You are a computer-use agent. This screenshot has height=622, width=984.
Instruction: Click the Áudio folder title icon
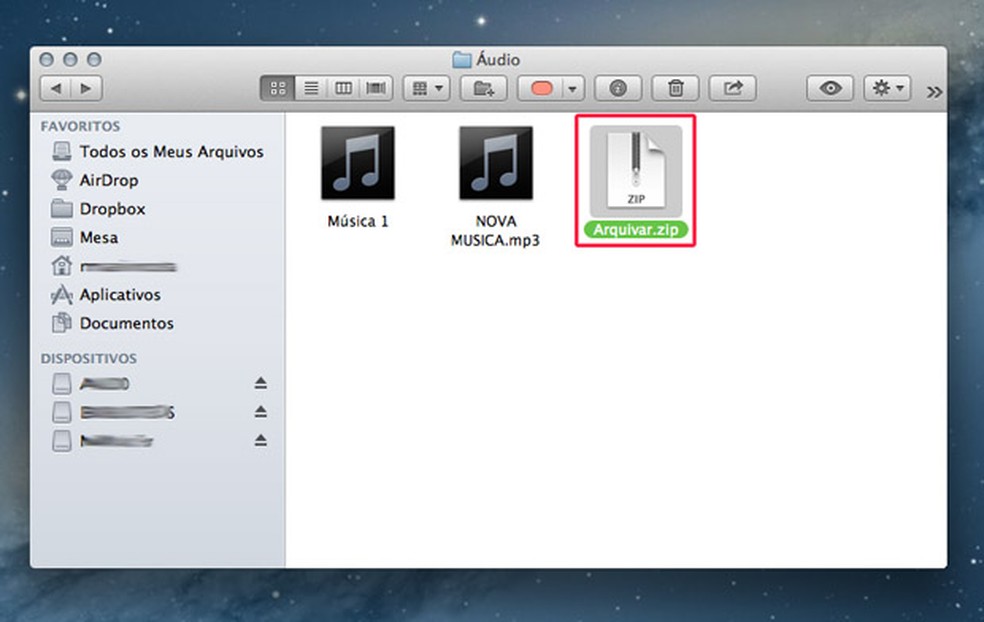click(x=462, y=60)
